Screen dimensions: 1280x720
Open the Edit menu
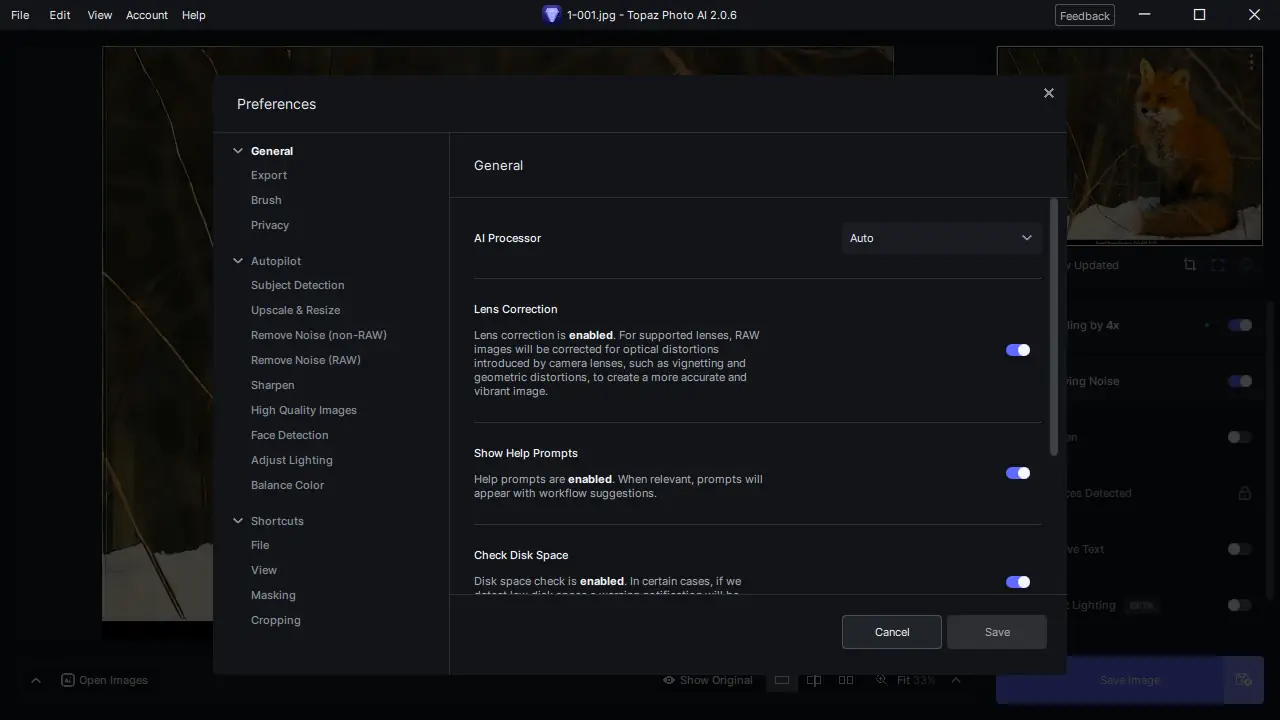[x=60, y=15]
